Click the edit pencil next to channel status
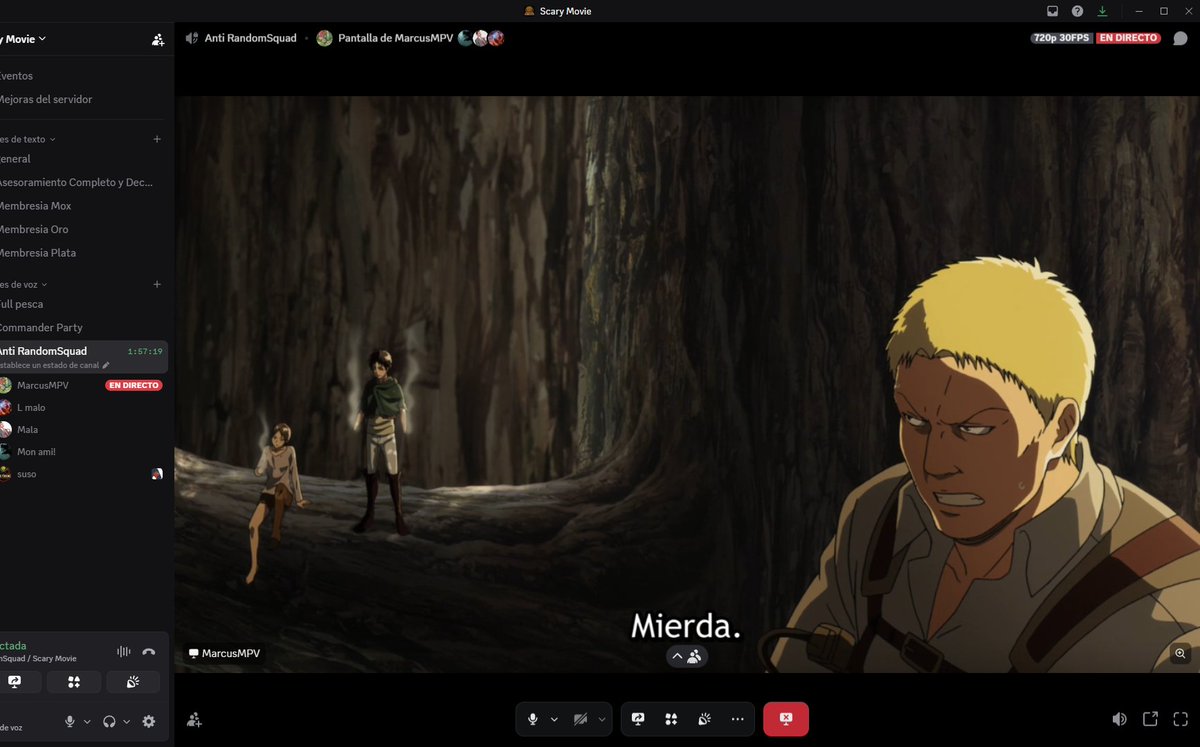This screenshot has height=747, width=1200. point(106,365)
